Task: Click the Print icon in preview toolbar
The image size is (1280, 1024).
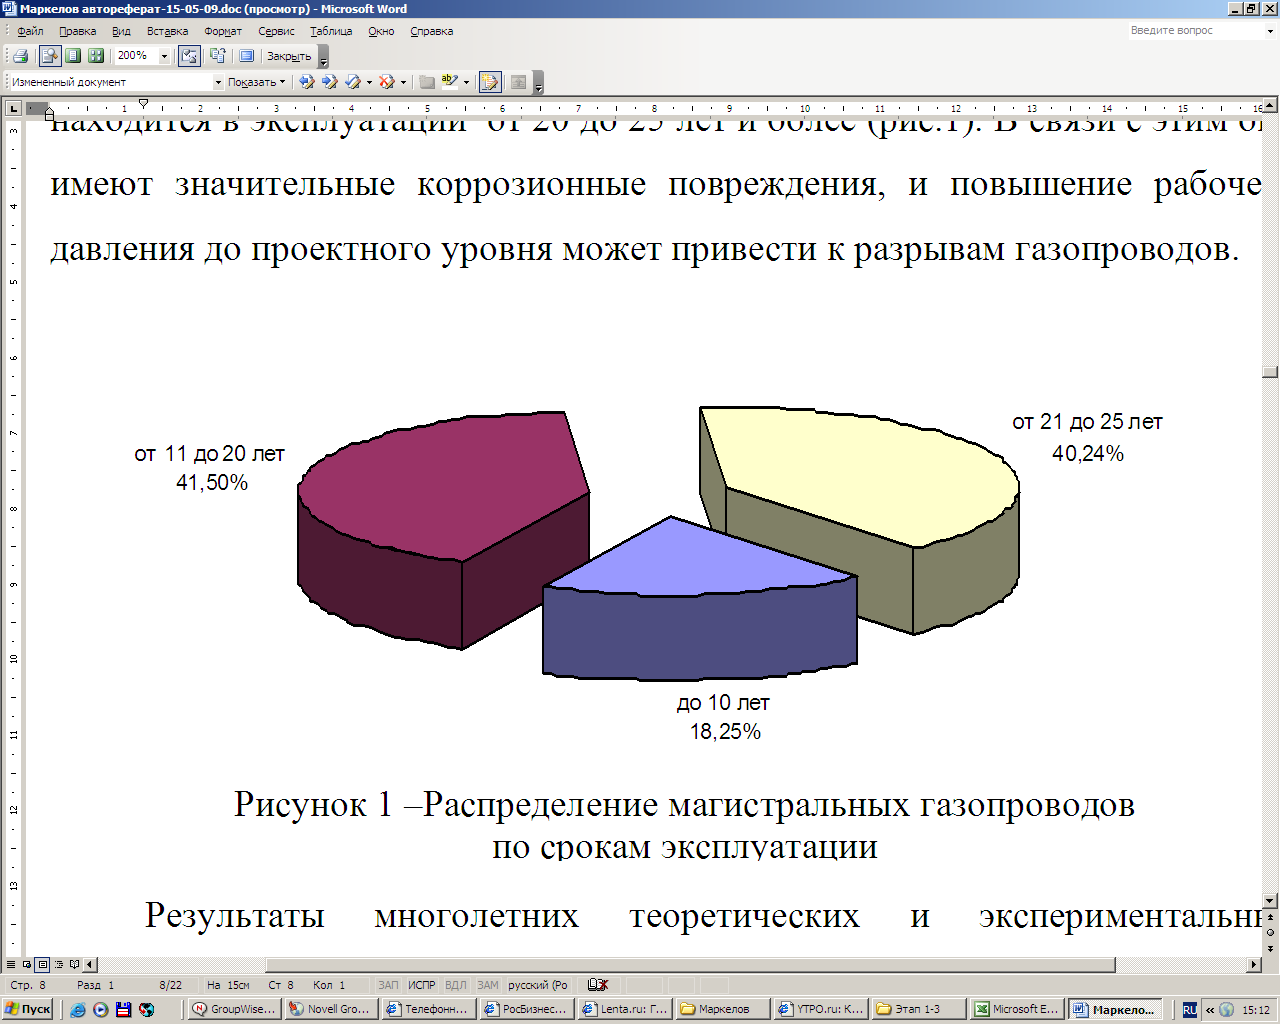Action: point(20,56)
